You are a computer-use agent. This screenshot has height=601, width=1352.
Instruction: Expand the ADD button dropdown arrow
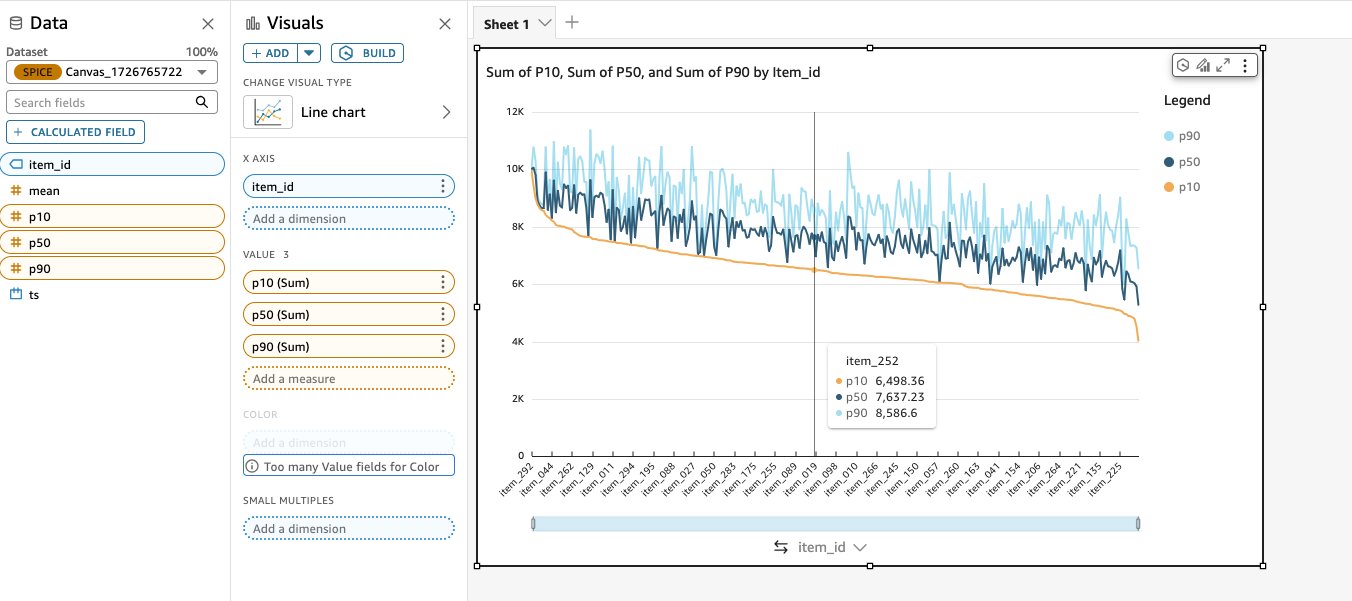point(309,53)
